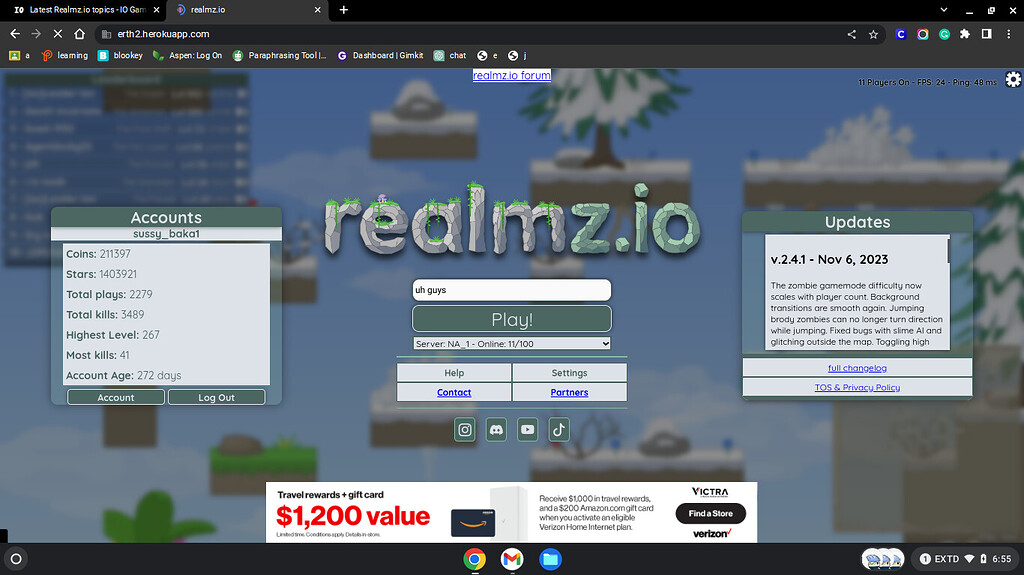The height and width of the screenshot is (575, 1024).
Task: Open Files app from the shelf
Action: coord(550,559)
